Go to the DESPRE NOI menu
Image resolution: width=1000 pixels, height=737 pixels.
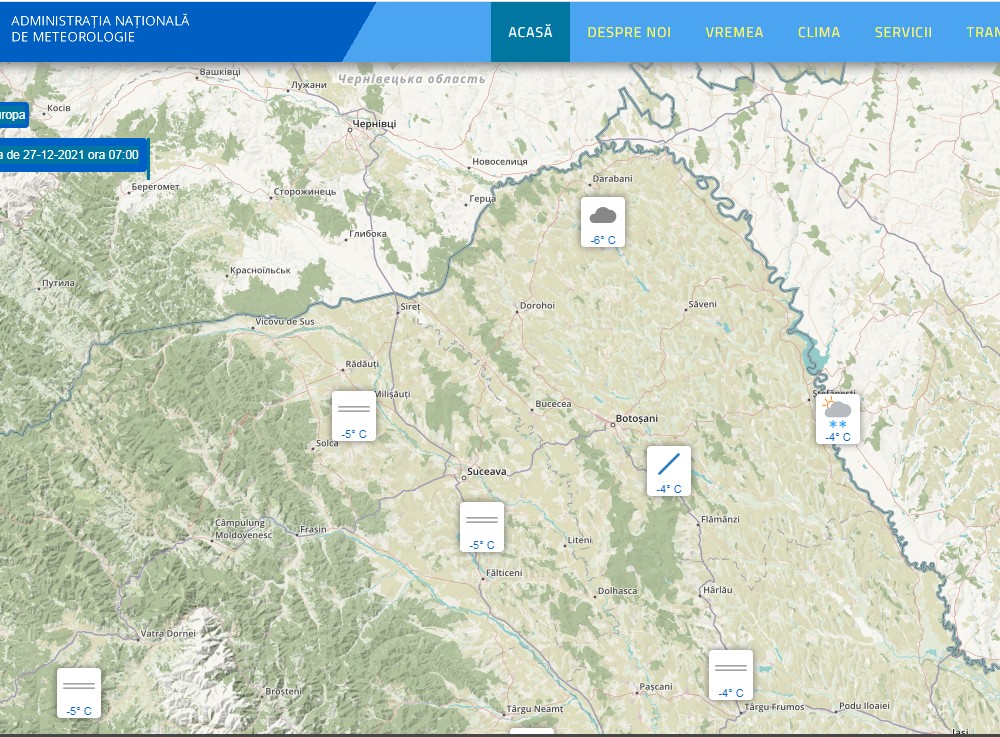(629, 32)
